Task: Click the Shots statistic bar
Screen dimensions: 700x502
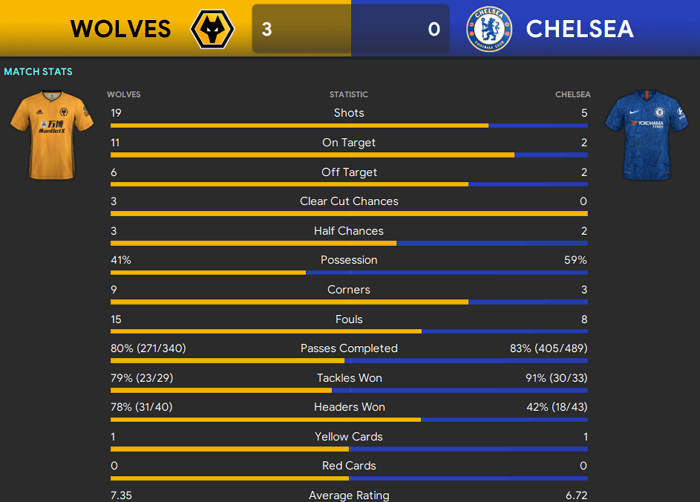Action: click(349, 126)
